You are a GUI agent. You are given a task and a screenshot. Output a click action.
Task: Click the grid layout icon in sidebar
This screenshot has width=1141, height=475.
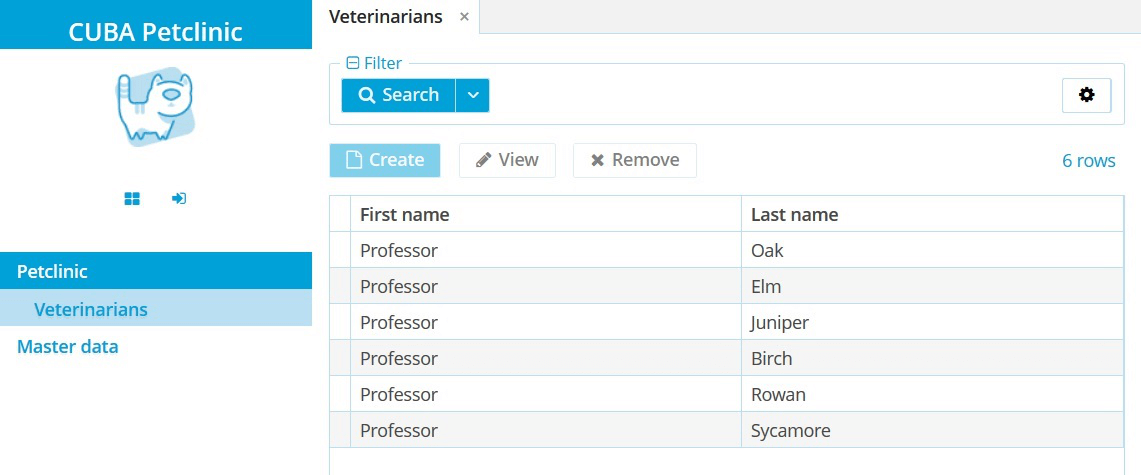(132, 199)
